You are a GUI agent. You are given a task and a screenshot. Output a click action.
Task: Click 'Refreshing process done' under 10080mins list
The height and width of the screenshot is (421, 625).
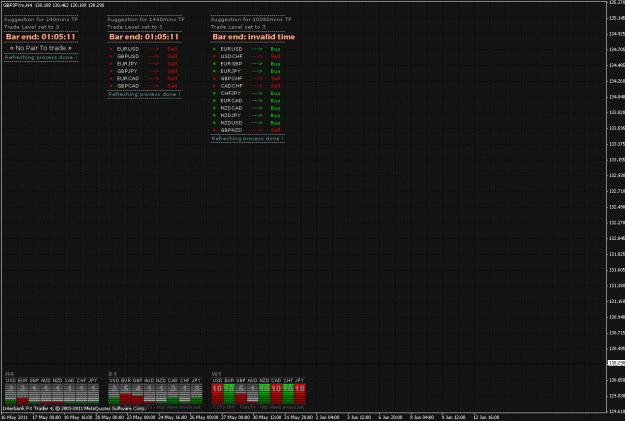click(x=248, y=139)
